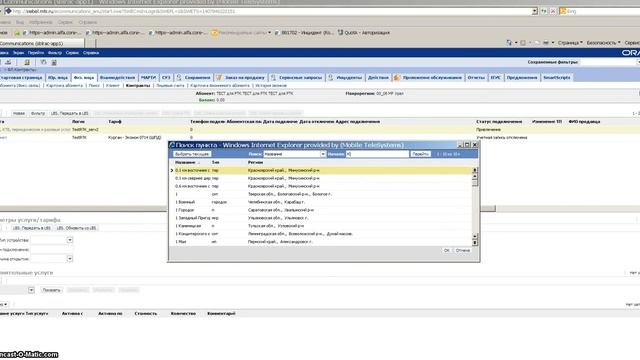The width and height of the screenshot is (640, 360).
Task: Click the Комментарий column header in services table
Action: pos(221,313)
